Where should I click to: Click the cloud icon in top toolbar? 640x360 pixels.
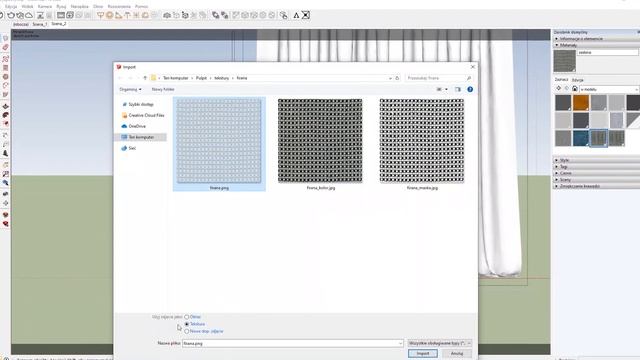29,16
